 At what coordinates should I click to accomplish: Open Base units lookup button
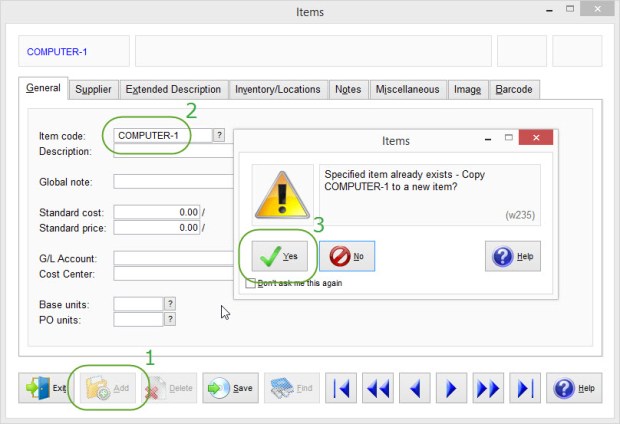point(170,303)
